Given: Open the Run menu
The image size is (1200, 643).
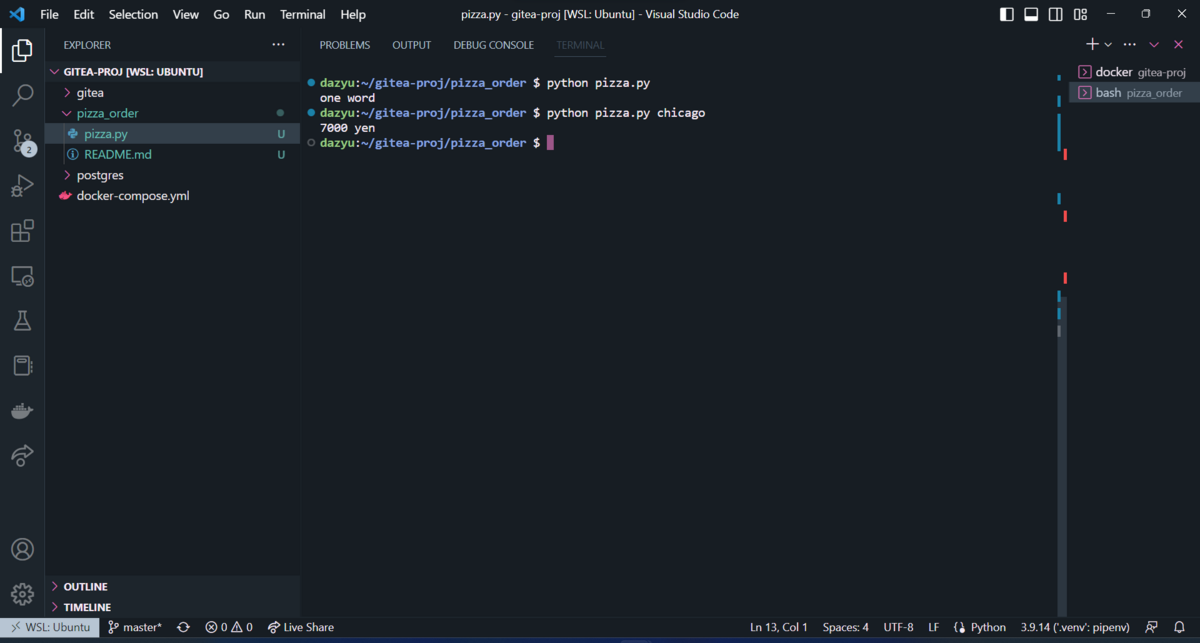Looking at the screenshot, I should pos(255,15).
